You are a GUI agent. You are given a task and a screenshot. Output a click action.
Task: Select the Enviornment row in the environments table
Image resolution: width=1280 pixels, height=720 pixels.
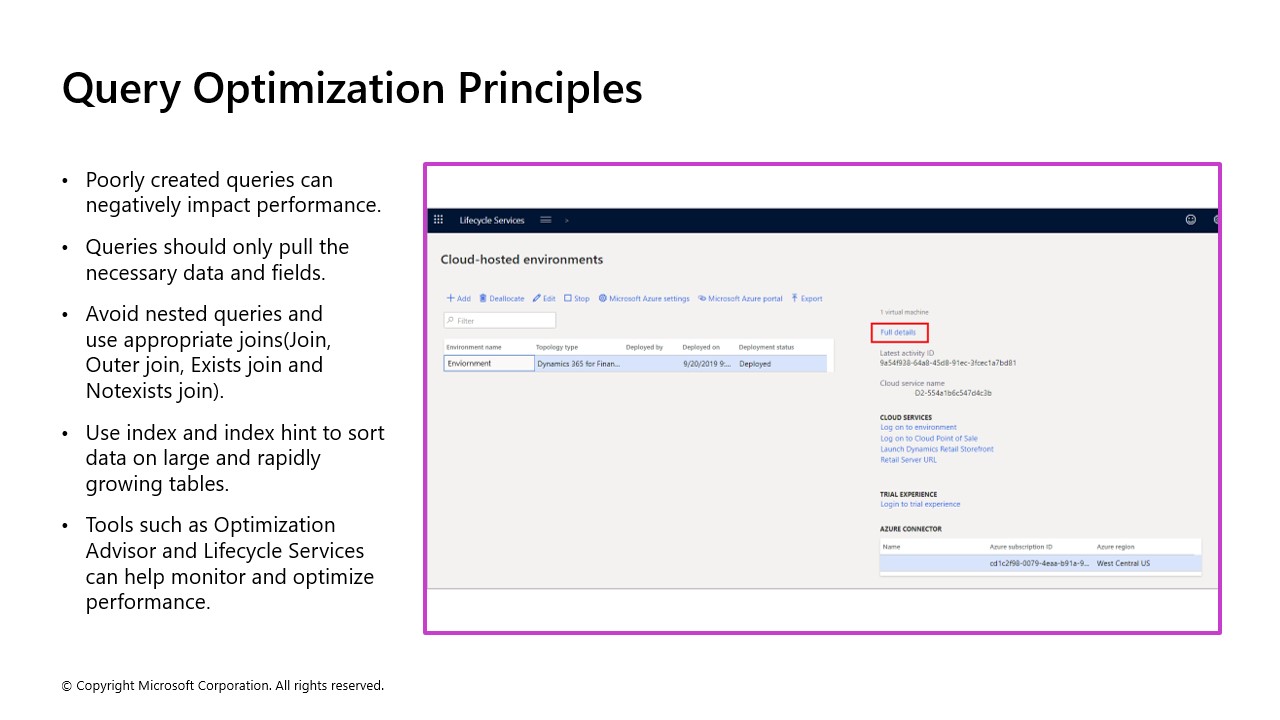point(488,363)
